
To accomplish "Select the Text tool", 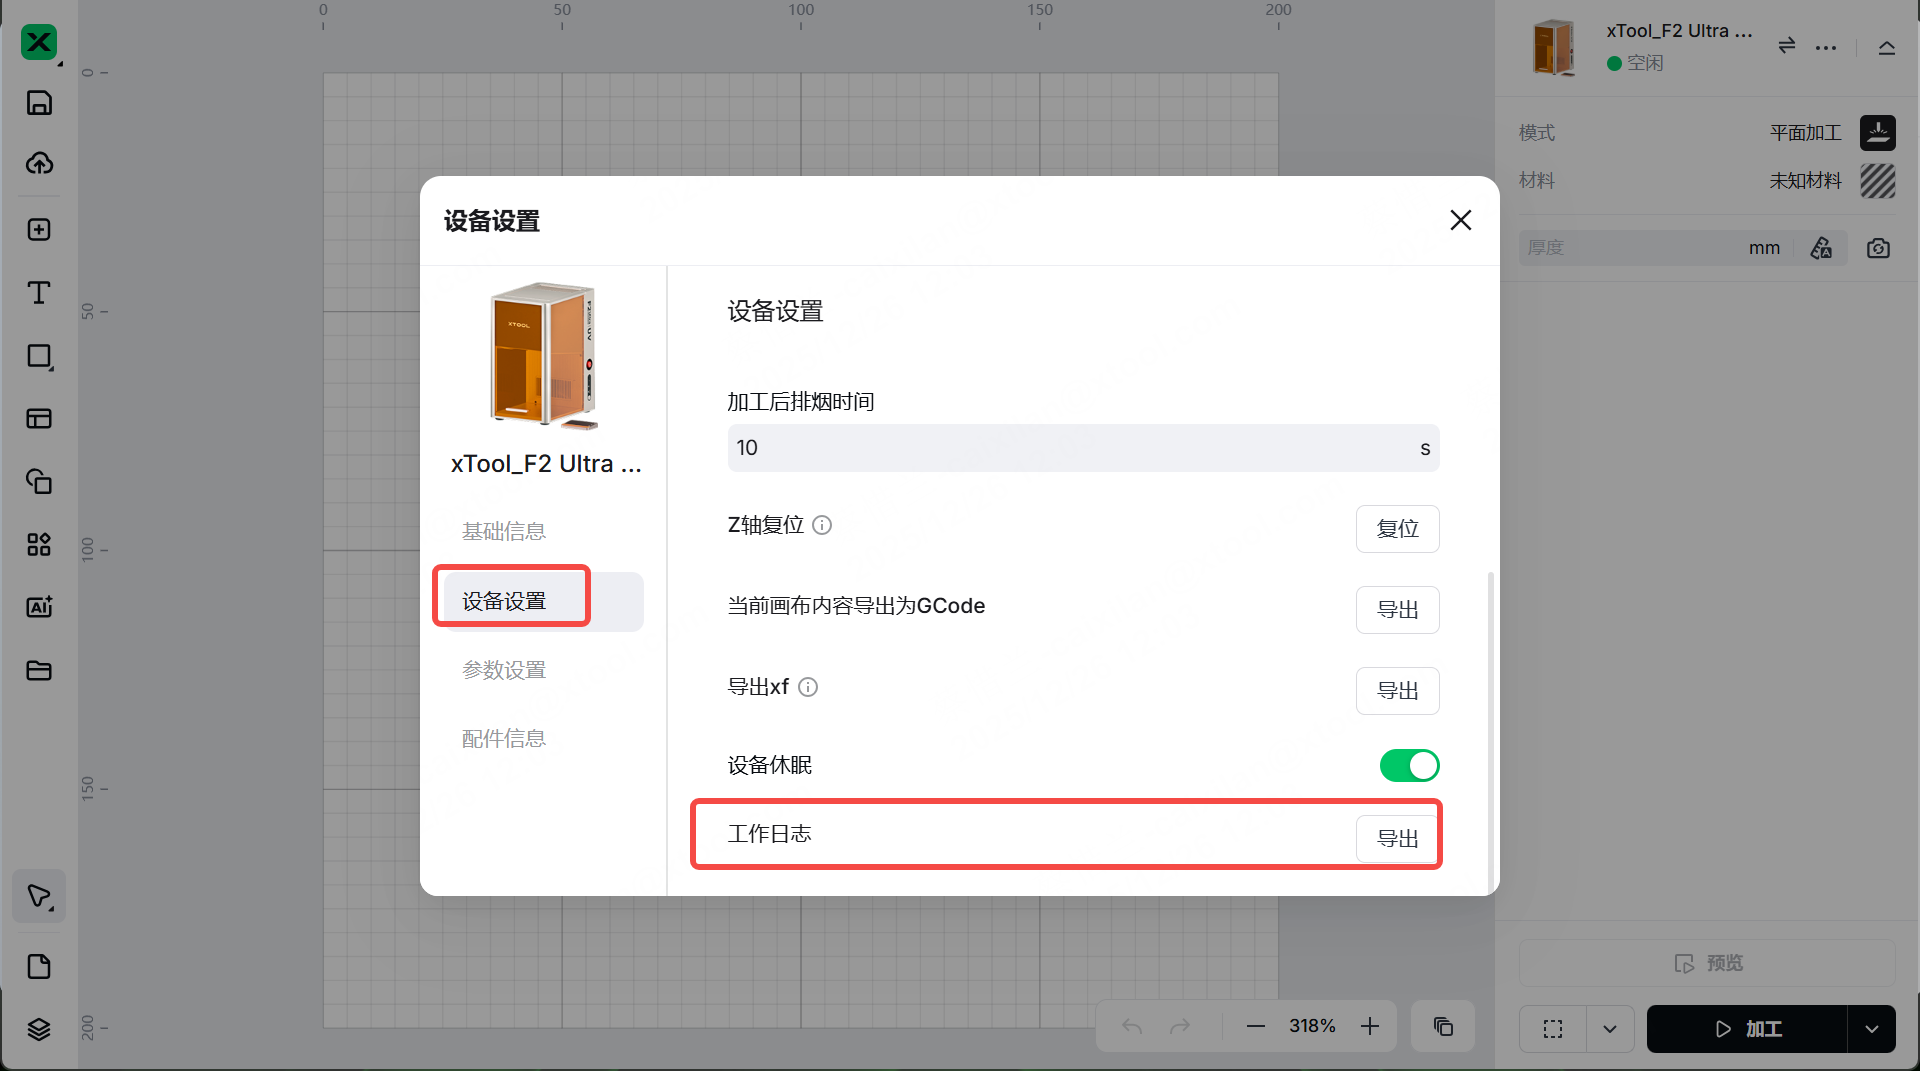I will 39,293.
